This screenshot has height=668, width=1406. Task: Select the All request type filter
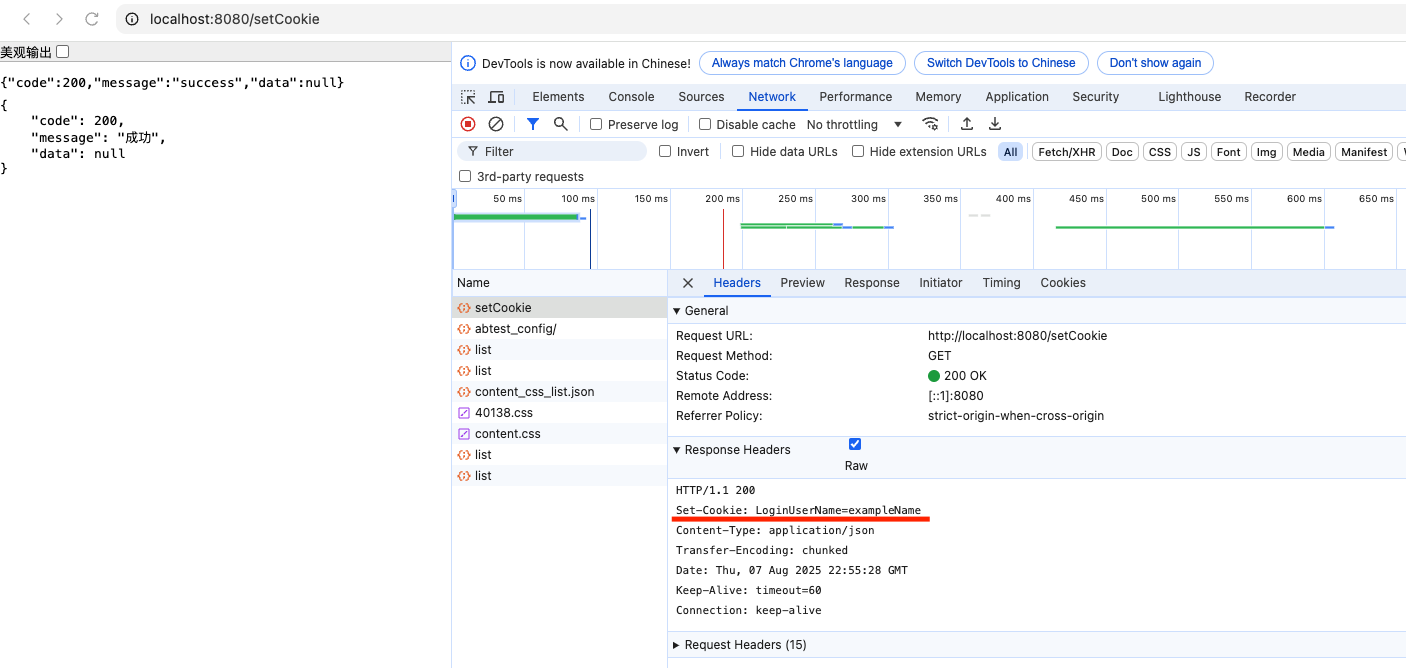(x=1011, y=152)
